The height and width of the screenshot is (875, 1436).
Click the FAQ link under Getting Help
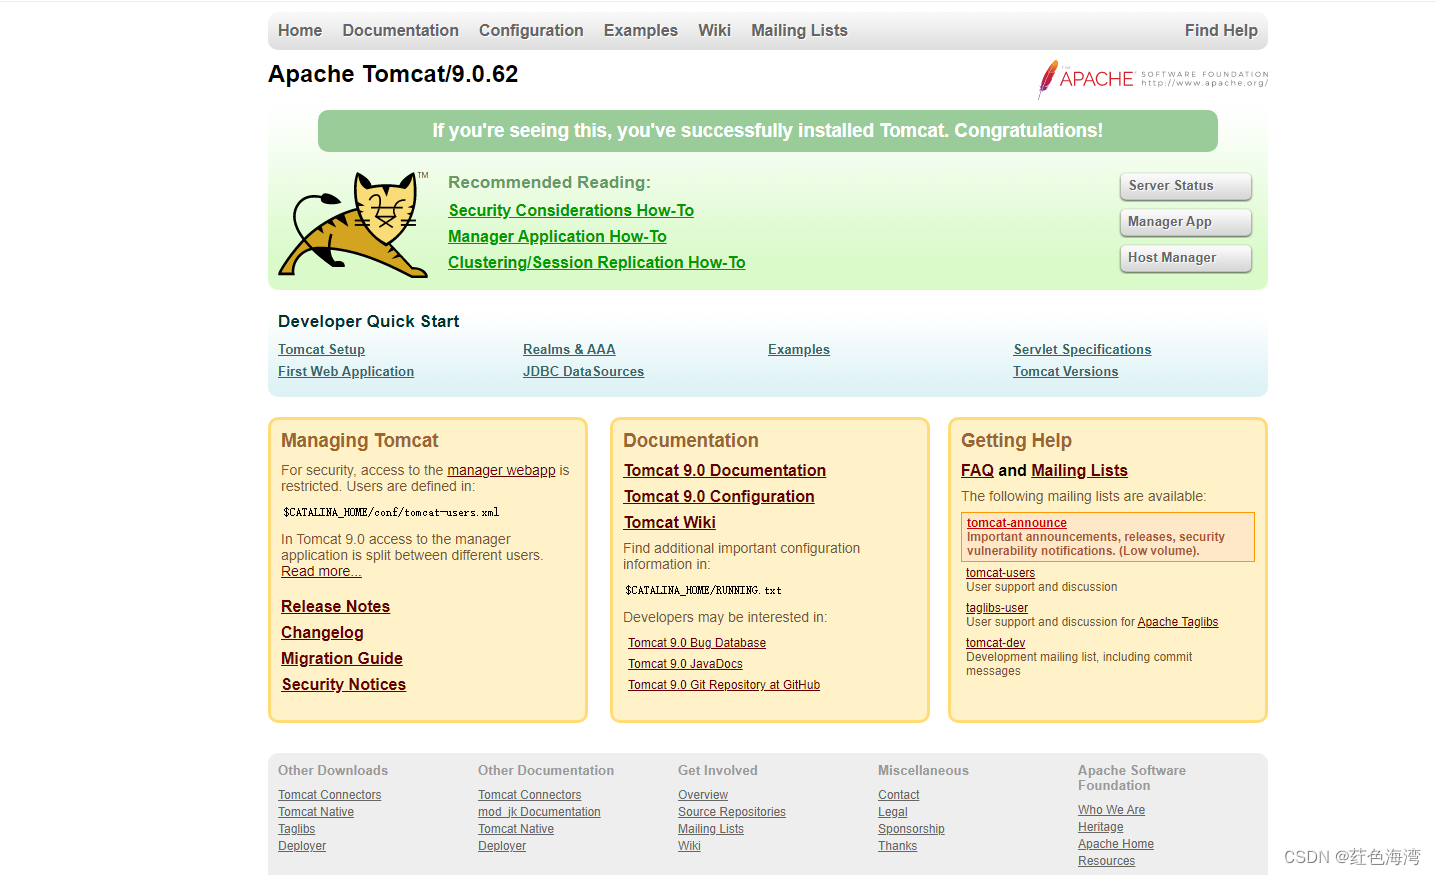(977, 470)
